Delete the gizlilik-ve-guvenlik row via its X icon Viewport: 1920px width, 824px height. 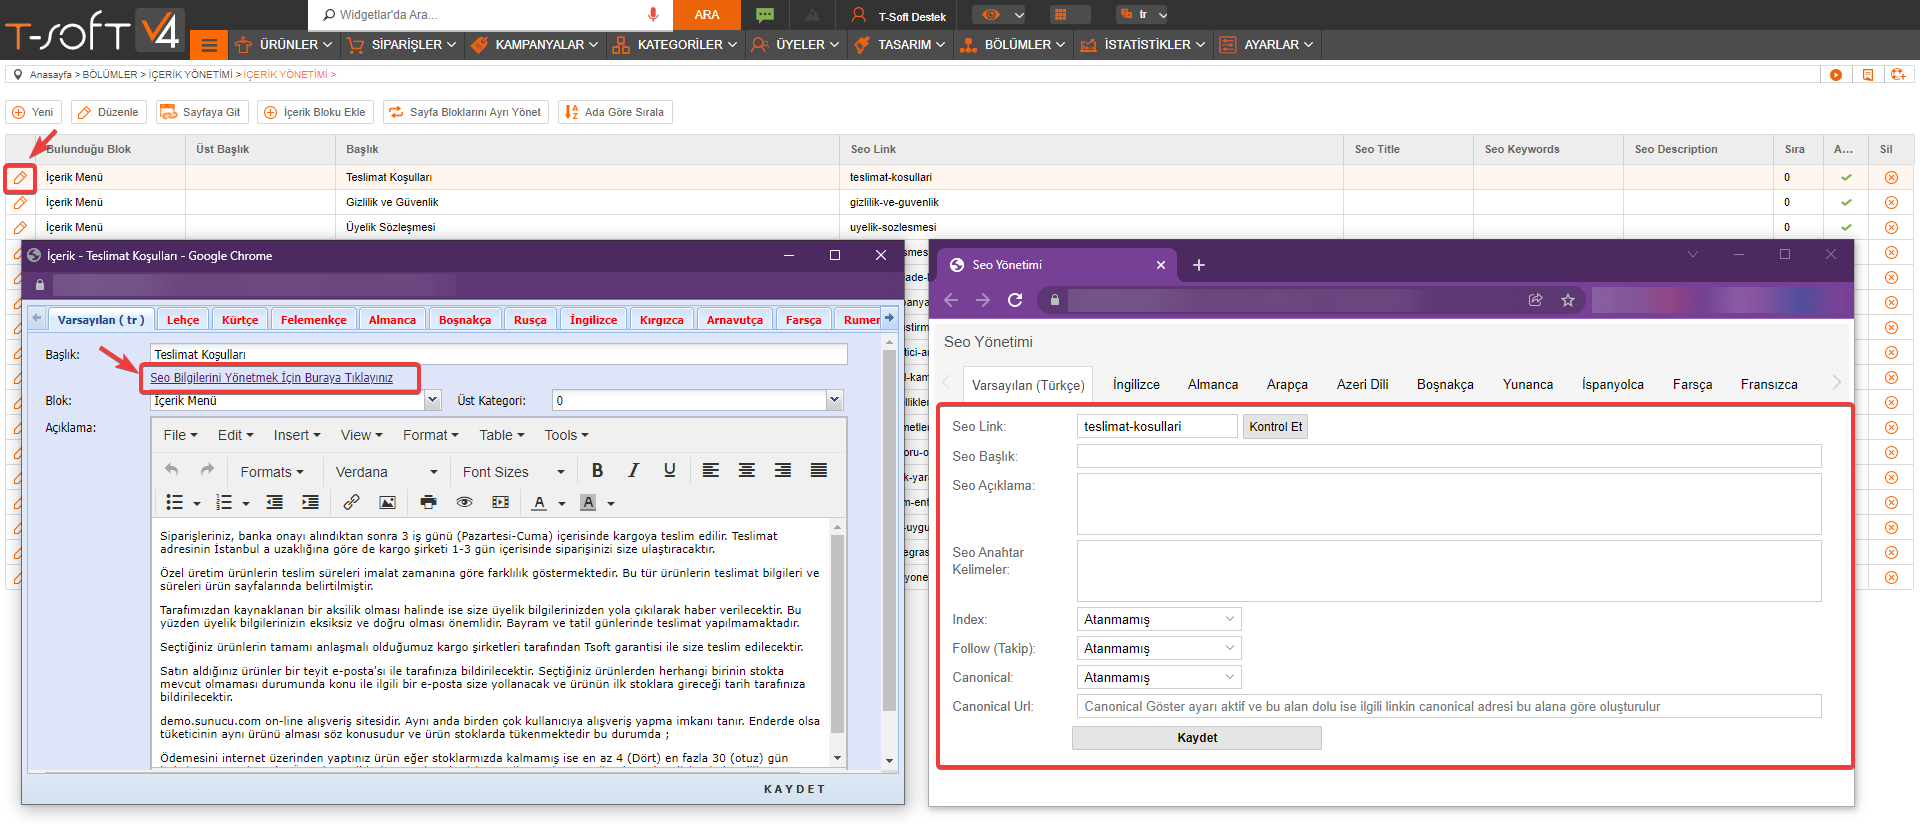(x=1891, y=202)
